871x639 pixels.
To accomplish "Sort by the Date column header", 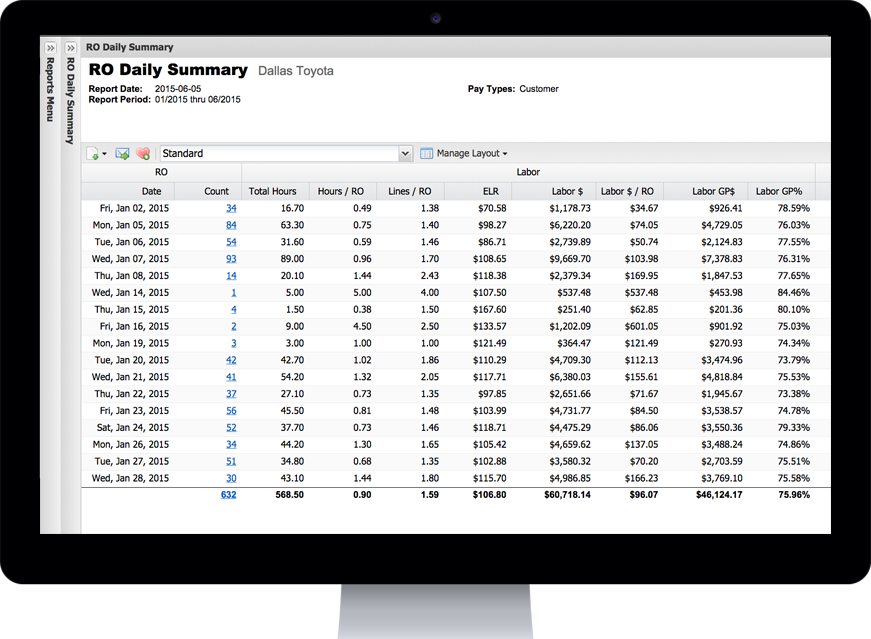I will tap(151, 191).
